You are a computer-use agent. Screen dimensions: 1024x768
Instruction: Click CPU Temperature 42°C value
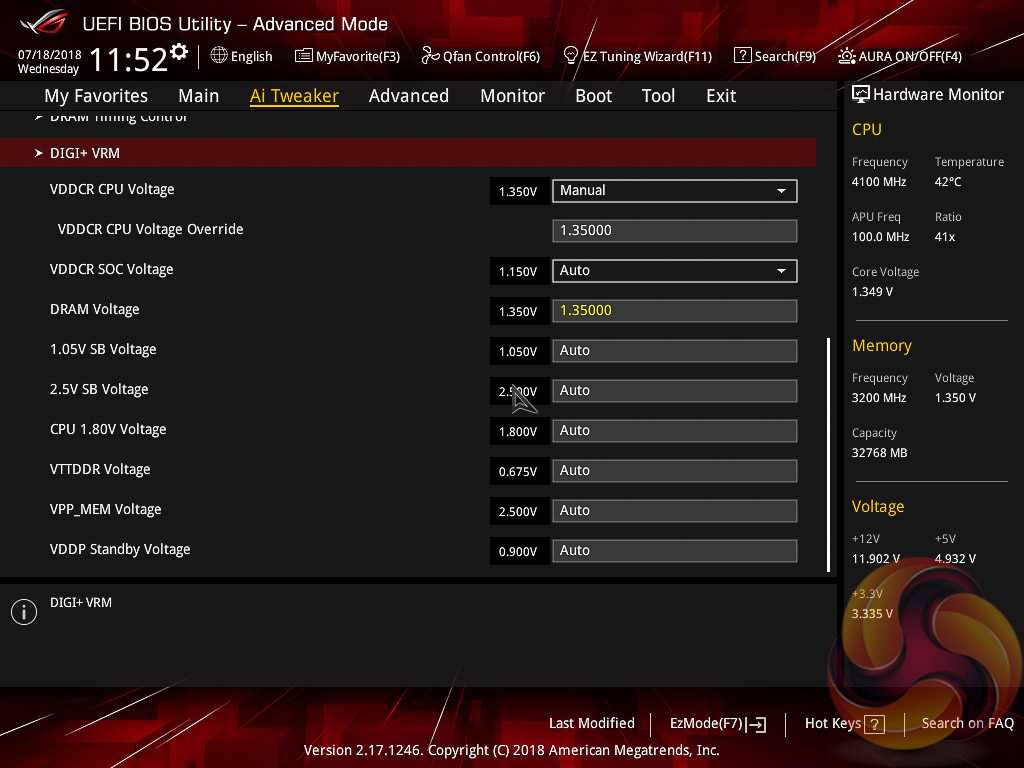click(x=948, y=182)
